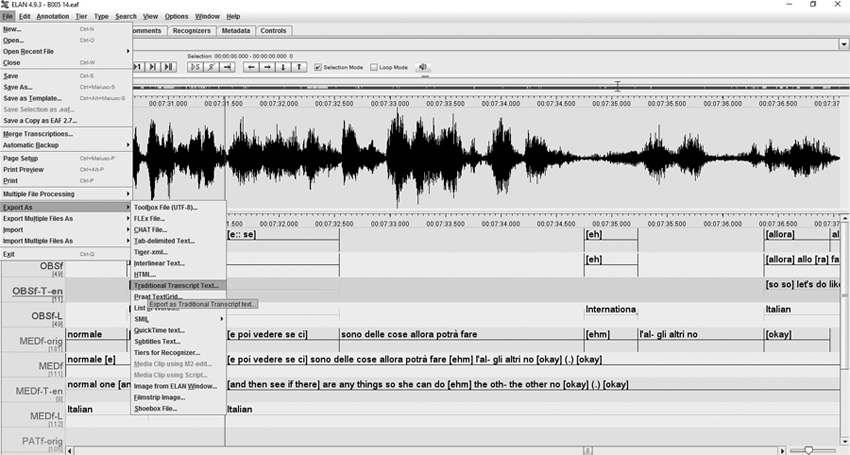Open the dropdown arrow at top right panel
The image size is (850, 455).
(x=844, y=44)
